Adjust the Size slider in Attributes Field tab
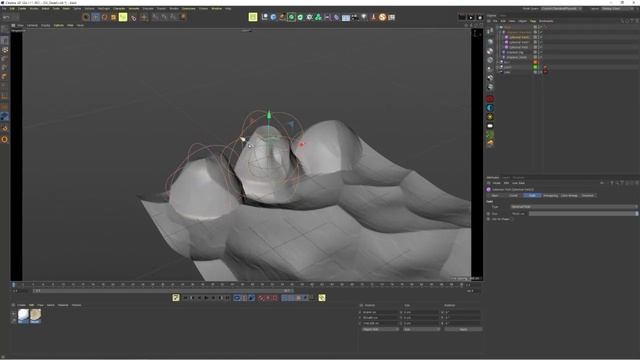The width and height of the screenshot is (640, 360). click(583, 213)
